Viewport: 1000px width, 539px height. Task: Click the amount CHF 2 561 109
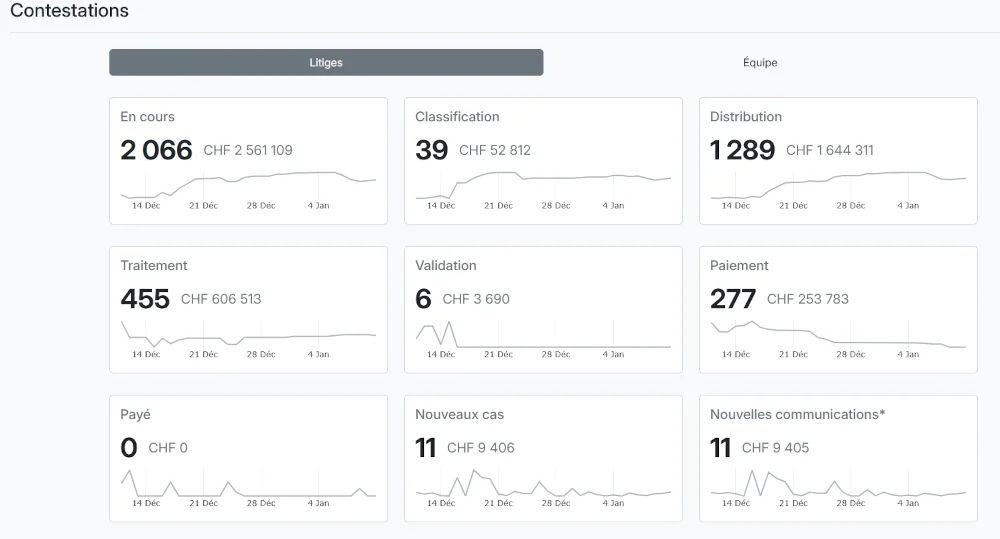coord(248,150)
